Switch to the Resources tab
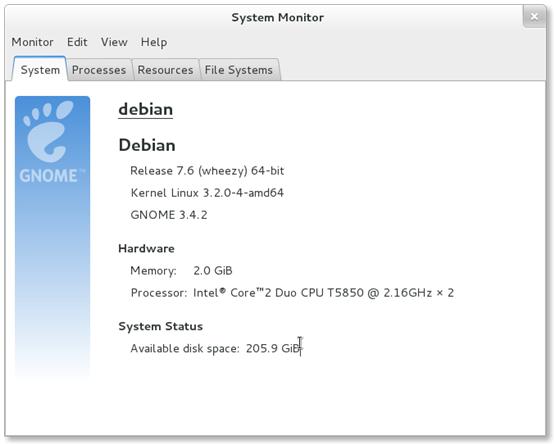 click(165, 70)
